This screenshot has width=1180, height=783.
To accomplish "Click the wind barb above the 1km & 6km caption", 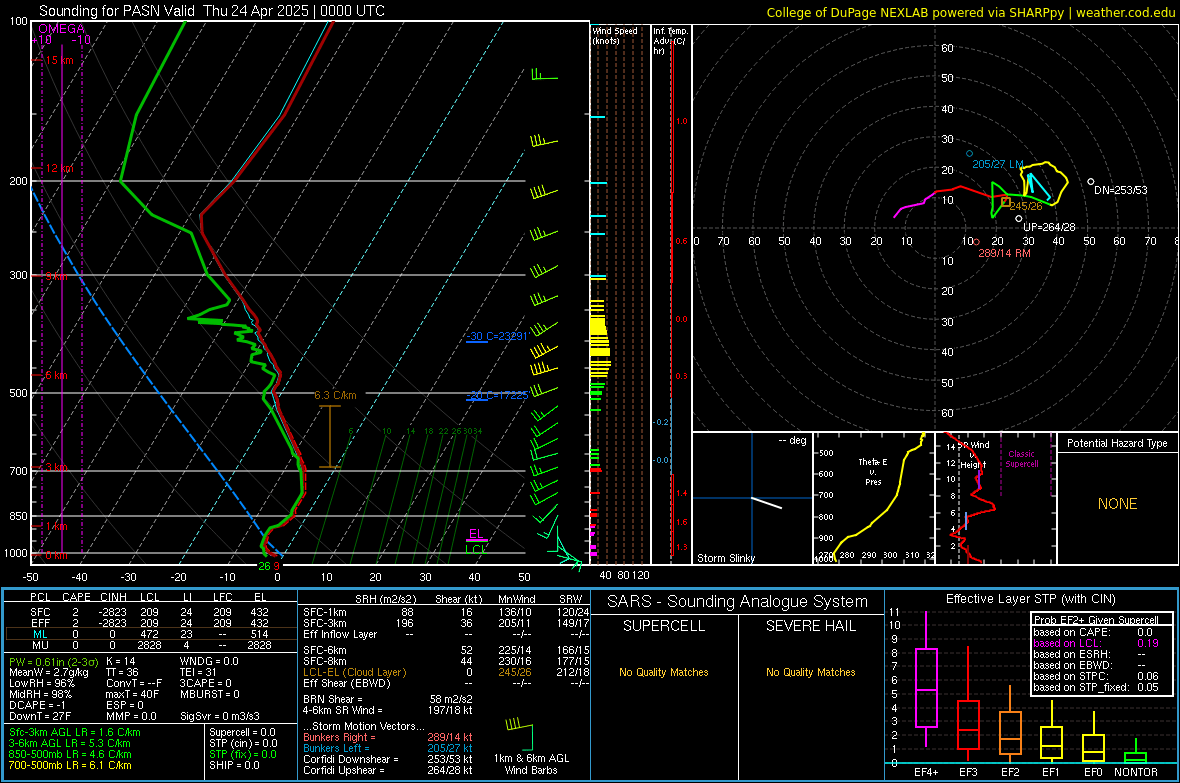I will coord(519,734).
